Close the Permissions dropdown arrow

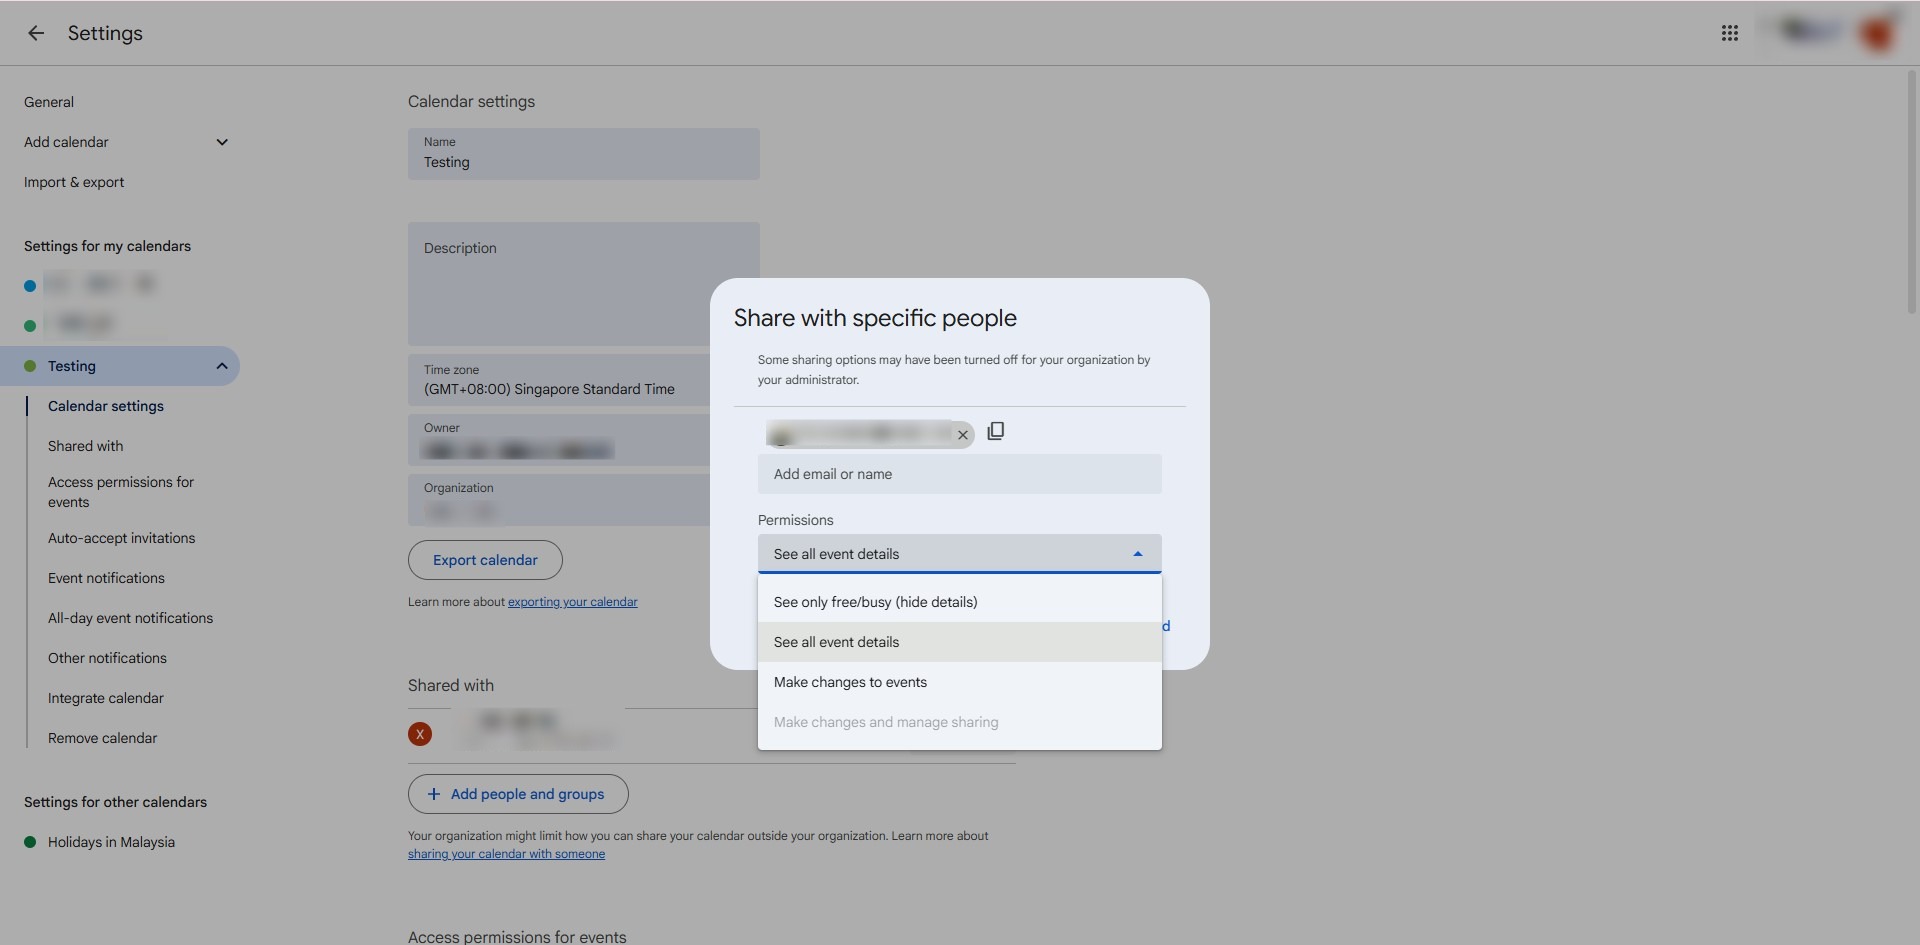[x=1137, y=554]
